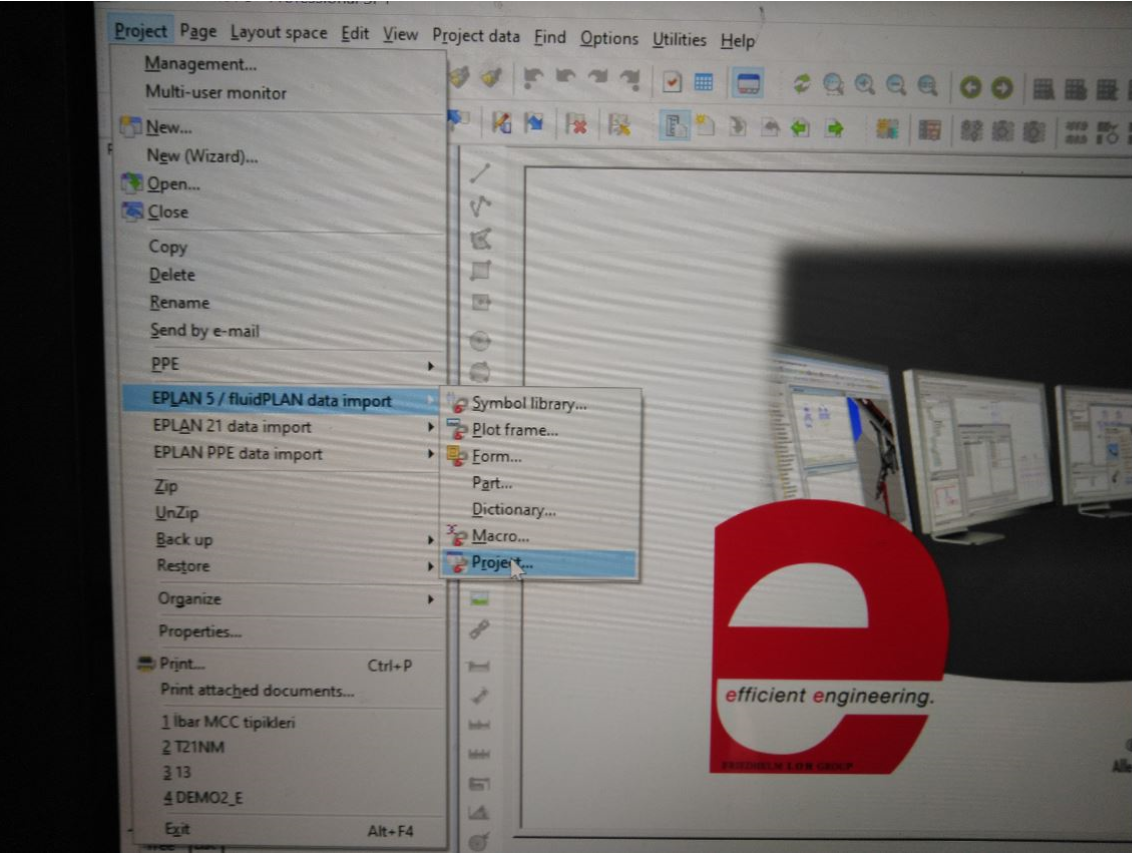Viewport: 1132px width, 854px height.
Task: Select the Line drawing tool
Action: (x=480, y=173)
